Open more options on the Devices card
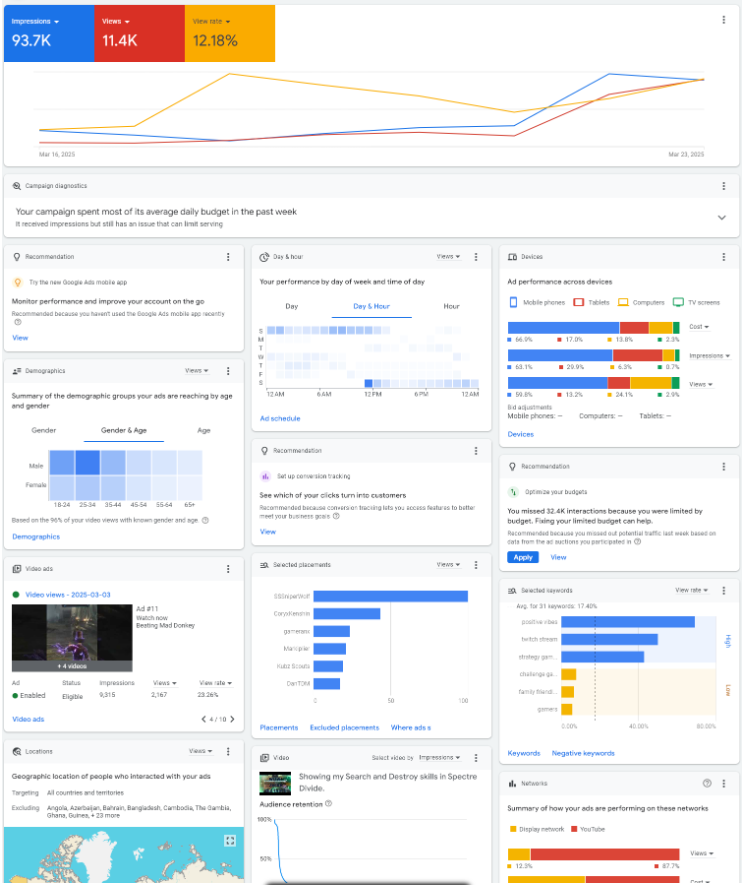Screen dimensions: 746x885 tap(724, 257)
